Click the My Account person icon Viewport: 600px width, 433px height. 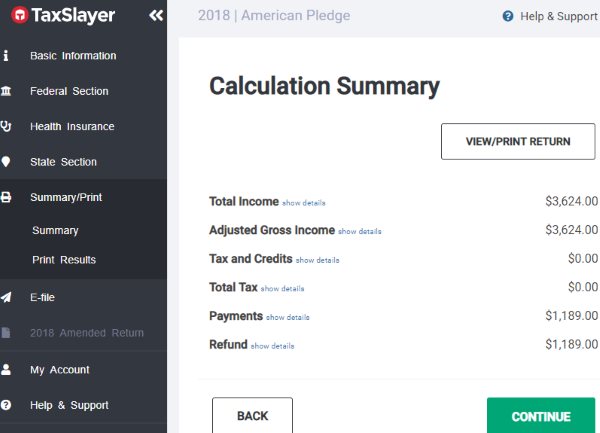(7, 370)
